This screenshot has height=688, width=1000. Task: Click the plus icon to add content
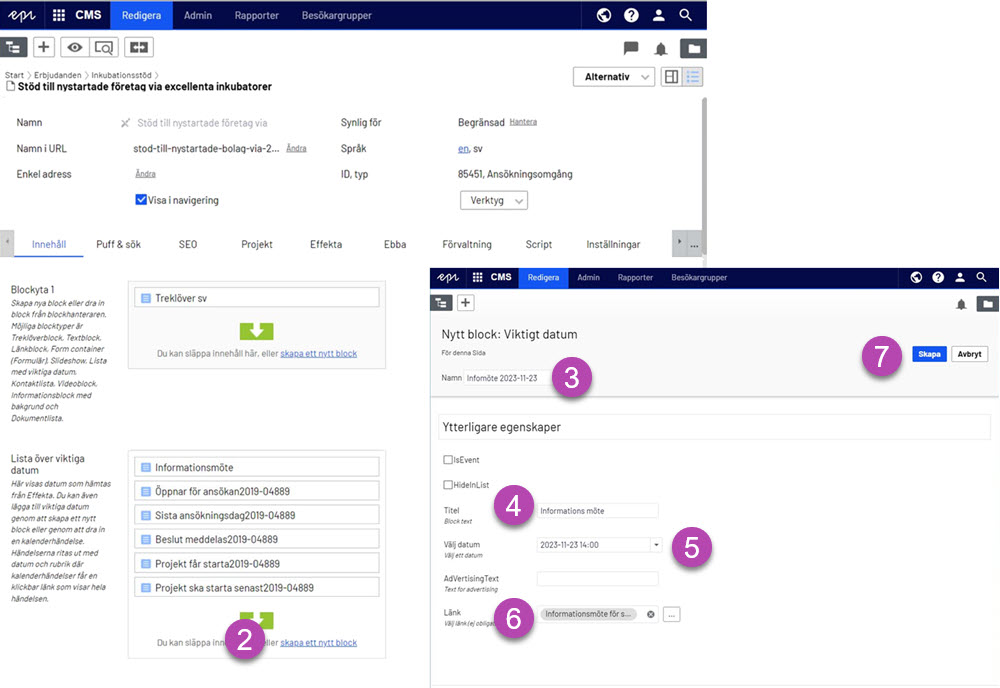tap(44, 47)
